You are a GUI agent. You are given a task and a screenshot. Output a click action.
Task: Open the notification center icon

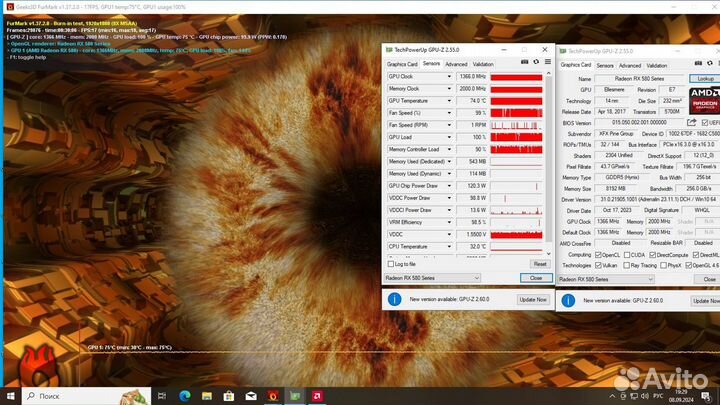(706, 396)
